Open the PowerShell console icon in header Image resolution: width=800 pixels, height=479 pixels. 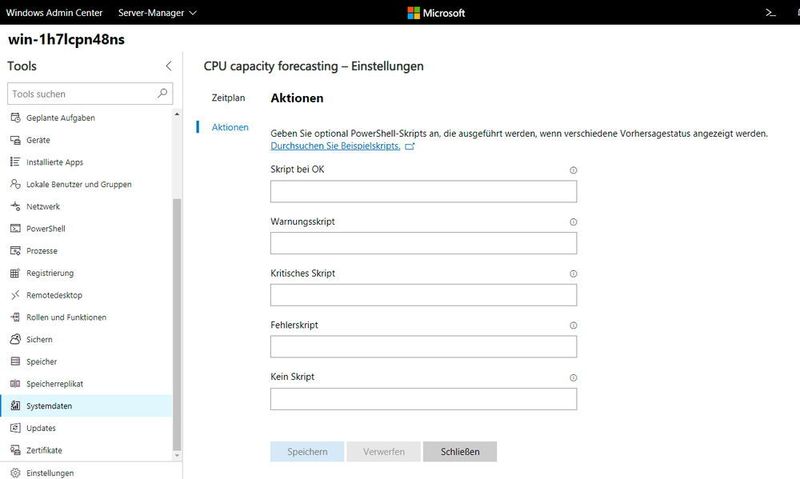click(x=770, y=13)
